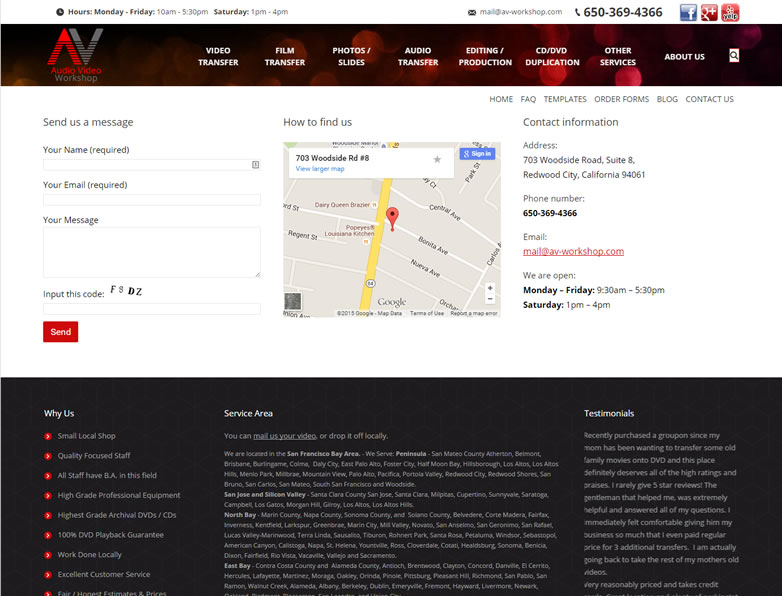Click the search magnifier icon in navigation

pos(734,56)
